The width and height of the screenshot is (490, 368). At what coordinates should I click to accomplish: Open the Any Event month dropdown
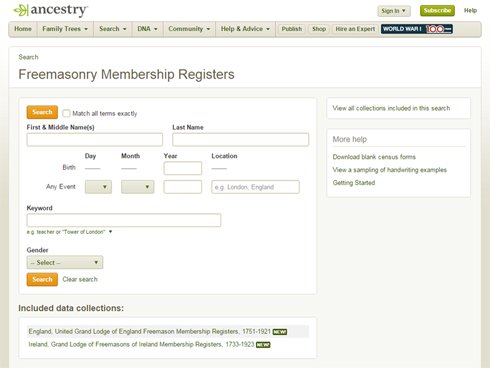click(138, 187)
